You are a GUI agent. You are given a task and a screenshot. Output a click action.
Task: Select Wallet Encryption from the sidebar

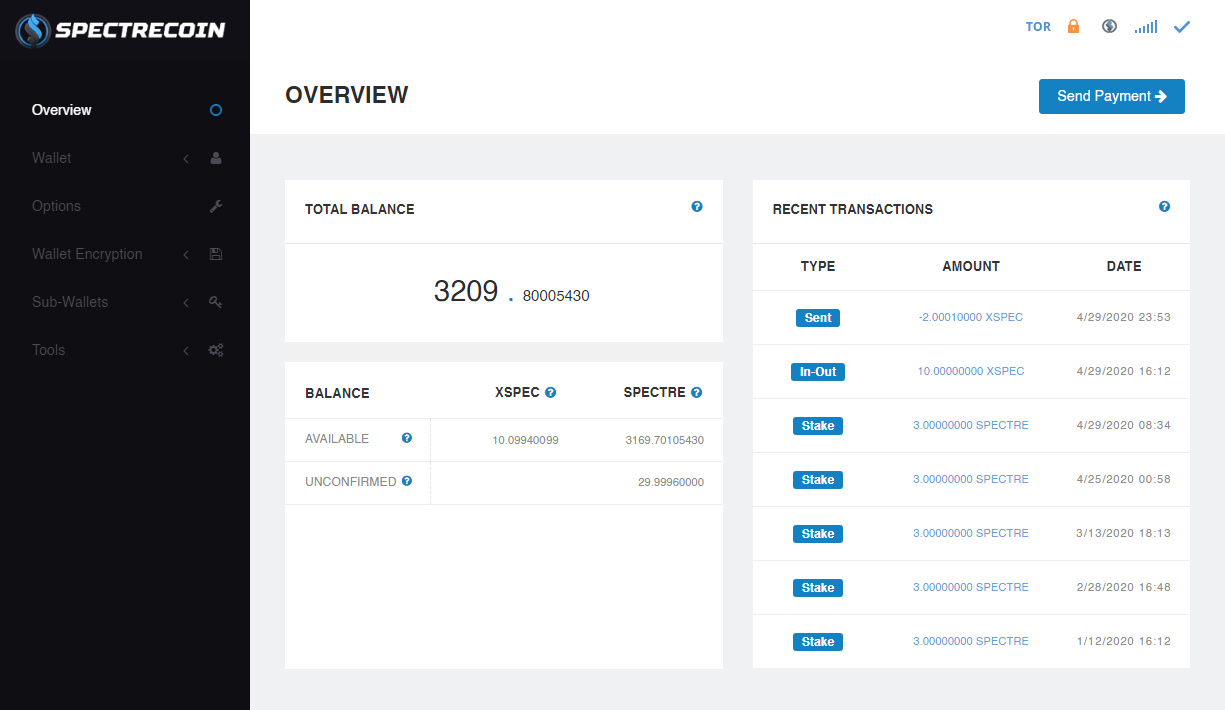coord(87,254)
